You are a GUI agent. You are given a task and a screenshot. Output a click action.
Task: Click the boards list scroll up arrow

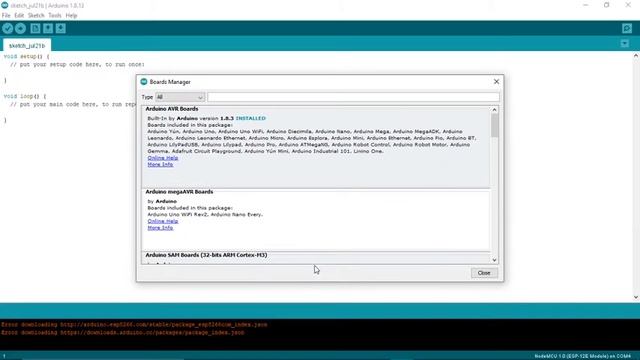click(x=494, y=110)
